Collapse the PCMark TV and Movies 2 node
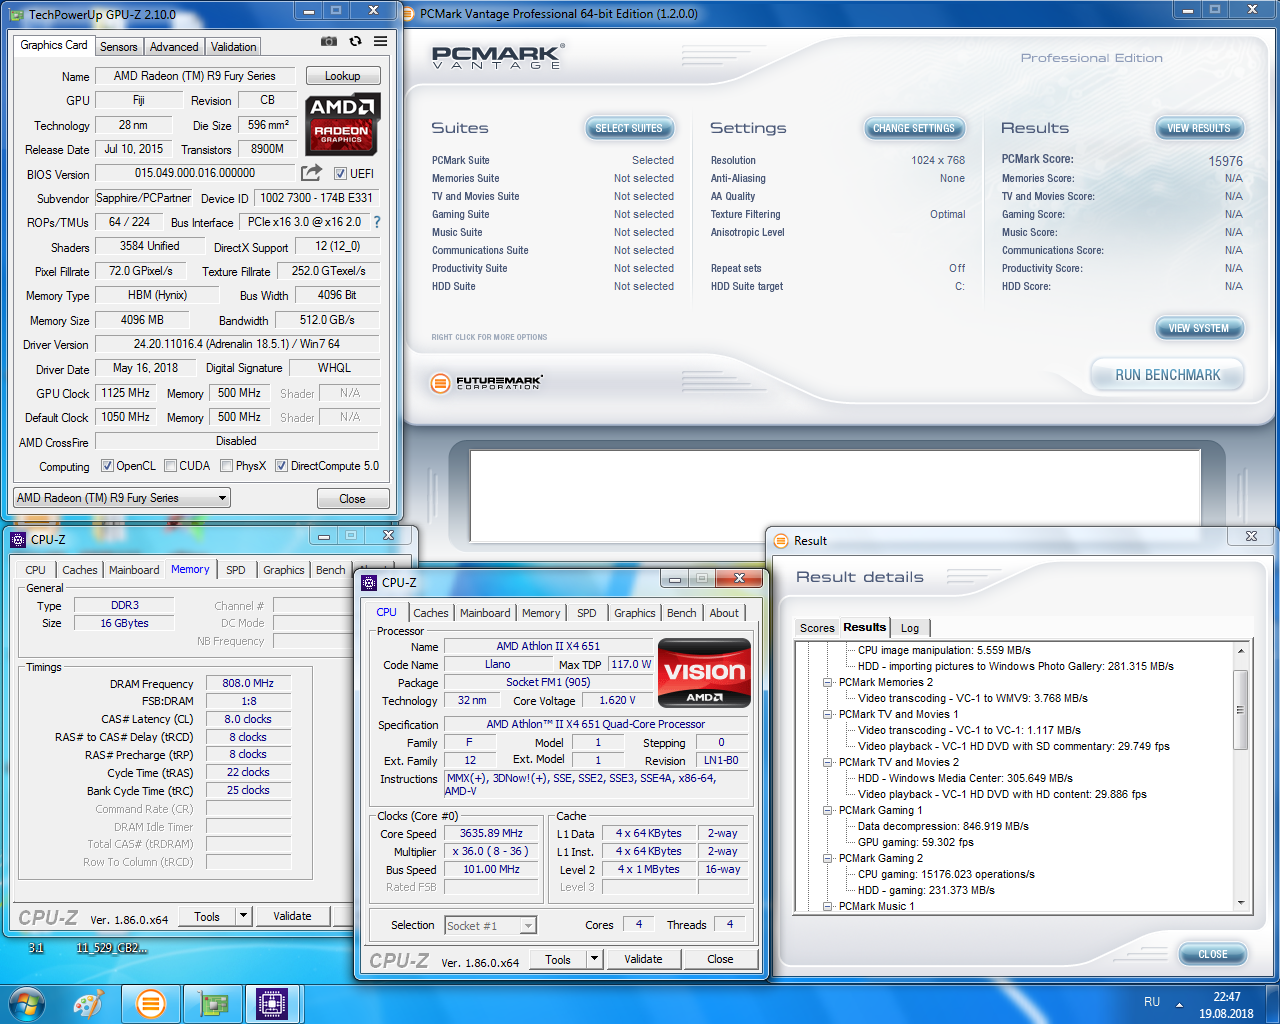 827,762
